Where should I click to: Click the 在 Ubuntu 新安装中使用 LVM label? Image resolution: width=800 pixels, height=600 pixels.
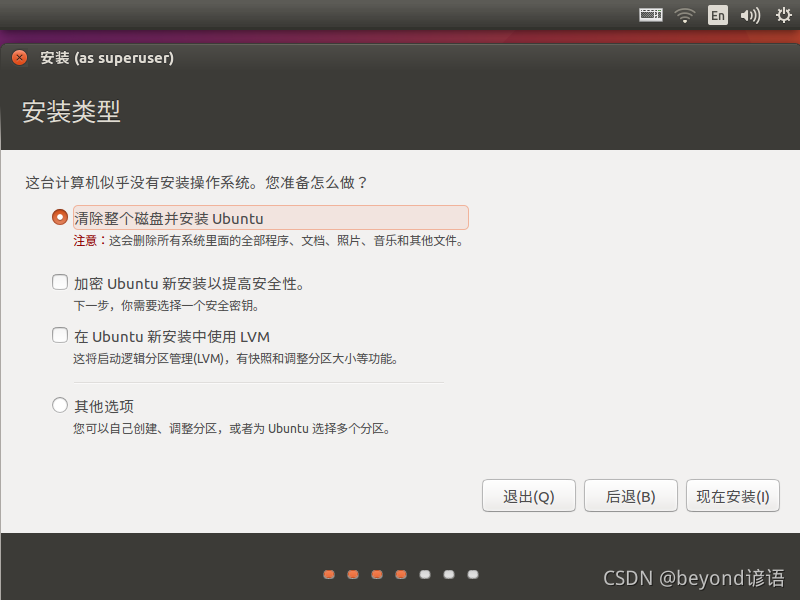click(172, 337)
